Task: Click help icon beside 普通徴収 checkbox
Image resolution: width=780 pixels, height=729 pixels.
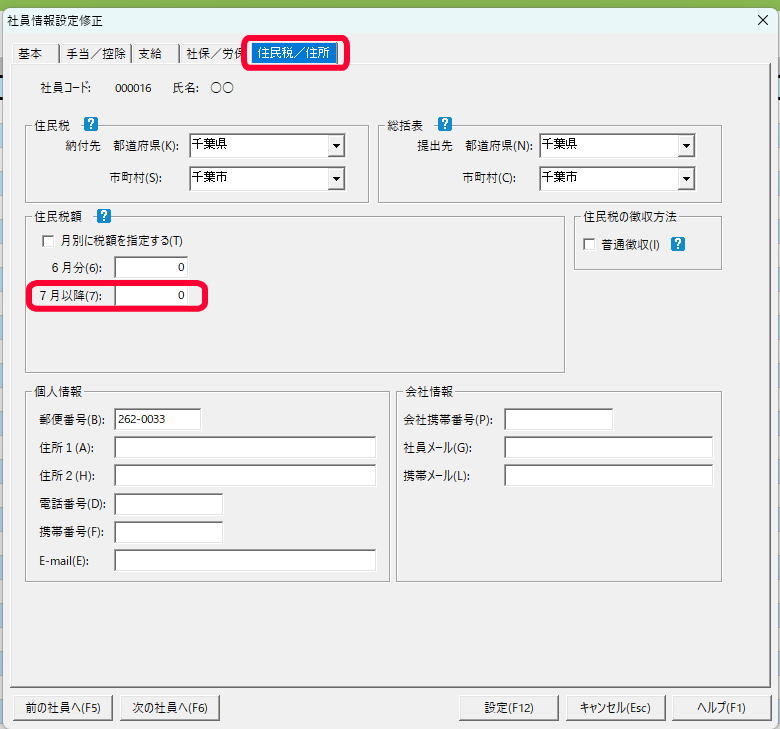Action: pyautogui.click(x=678, y=243)
